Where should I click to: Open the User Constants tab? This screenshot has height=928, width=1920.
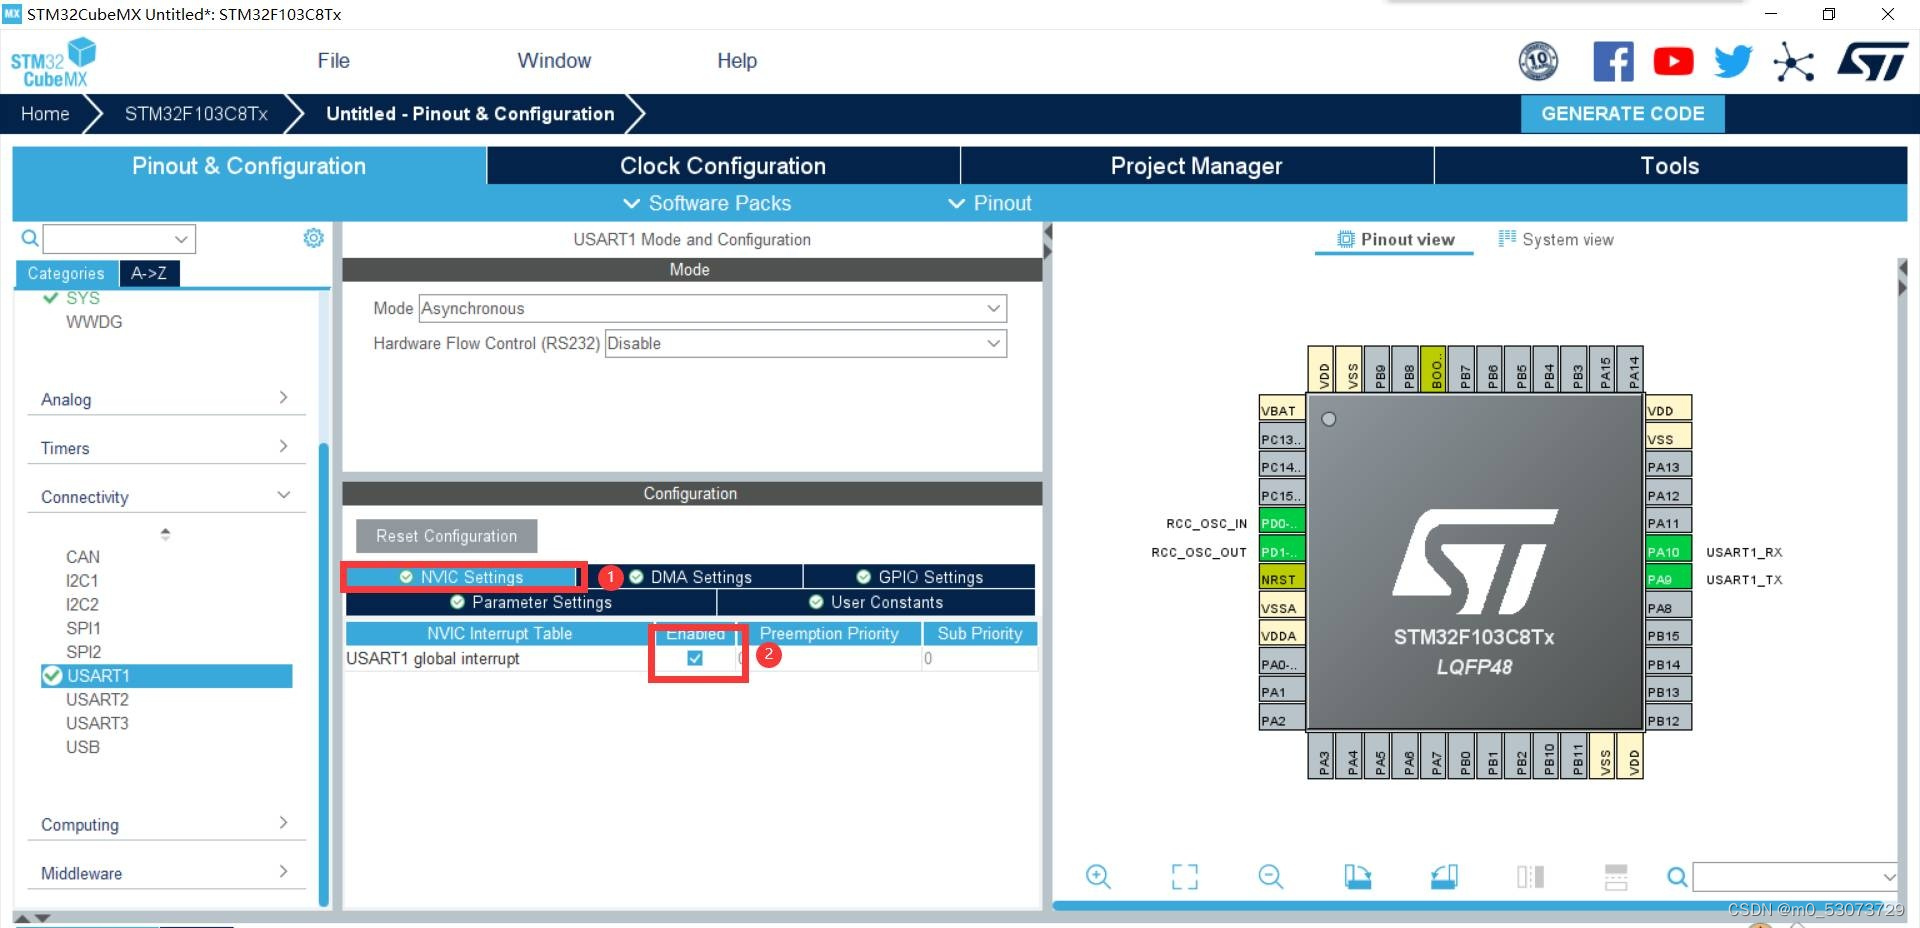click(x=876, y=602)
